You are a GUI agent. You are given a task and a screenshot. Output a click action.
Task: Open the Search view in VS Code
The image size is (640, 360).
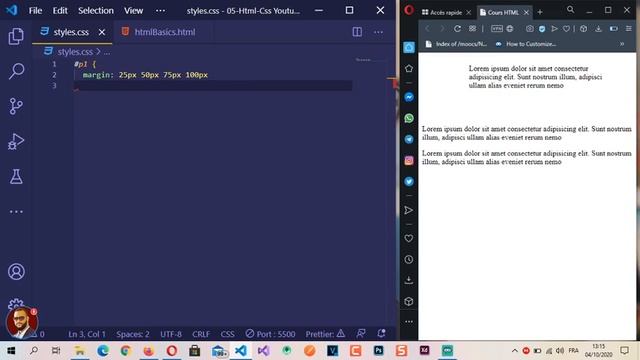pyautogui.click(x=16, y=71)
